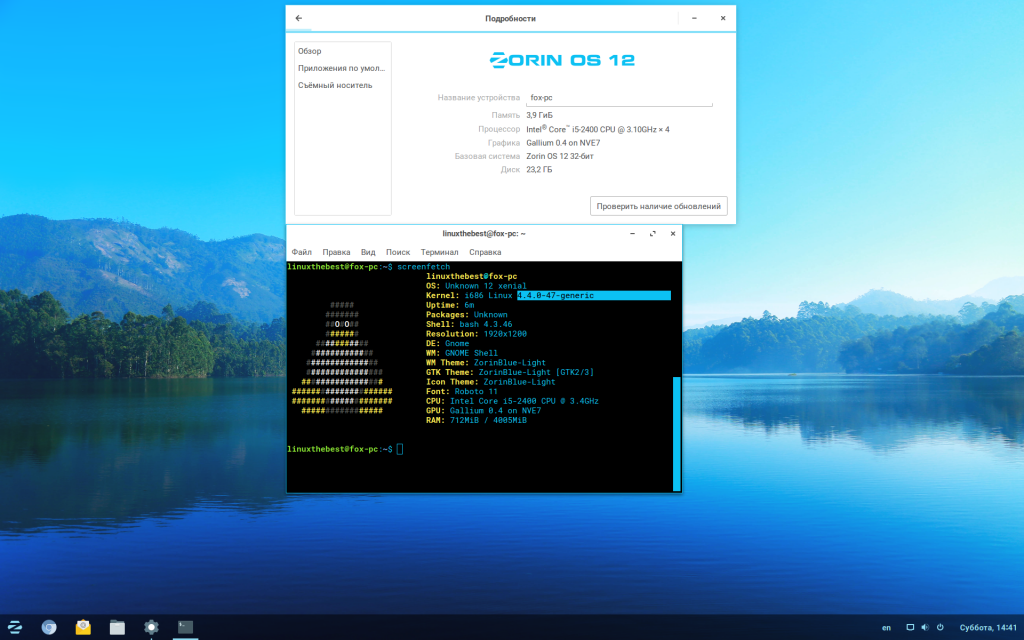1024x640 pixels.
Task: Click the highlighted 4.4.0-47-generic kernel text
Action: pos(555,295)
